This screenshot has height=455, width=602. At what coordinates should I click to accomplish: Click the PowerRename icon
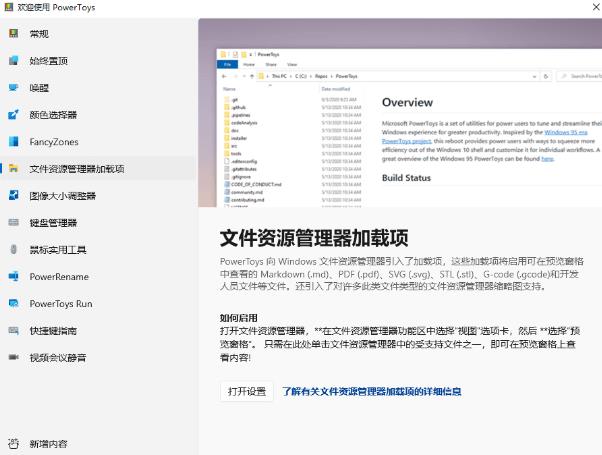pyautogui.click(x=13, y=276)
